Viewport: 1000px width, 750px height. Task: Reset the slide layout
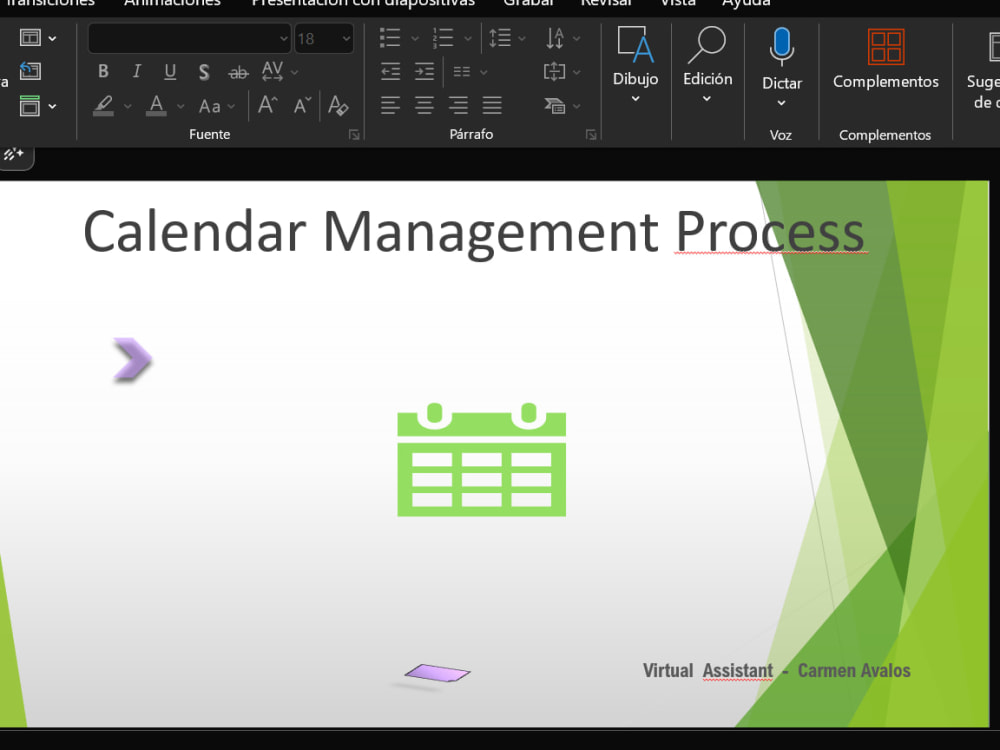(x=30, y=71)
